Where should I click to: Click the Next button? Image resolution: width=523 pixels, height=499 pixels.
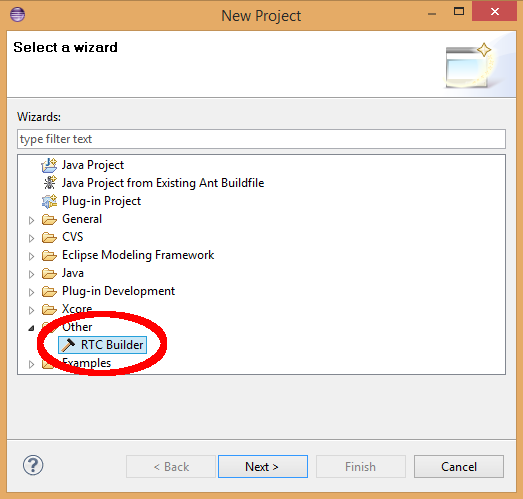click(263, 466)
